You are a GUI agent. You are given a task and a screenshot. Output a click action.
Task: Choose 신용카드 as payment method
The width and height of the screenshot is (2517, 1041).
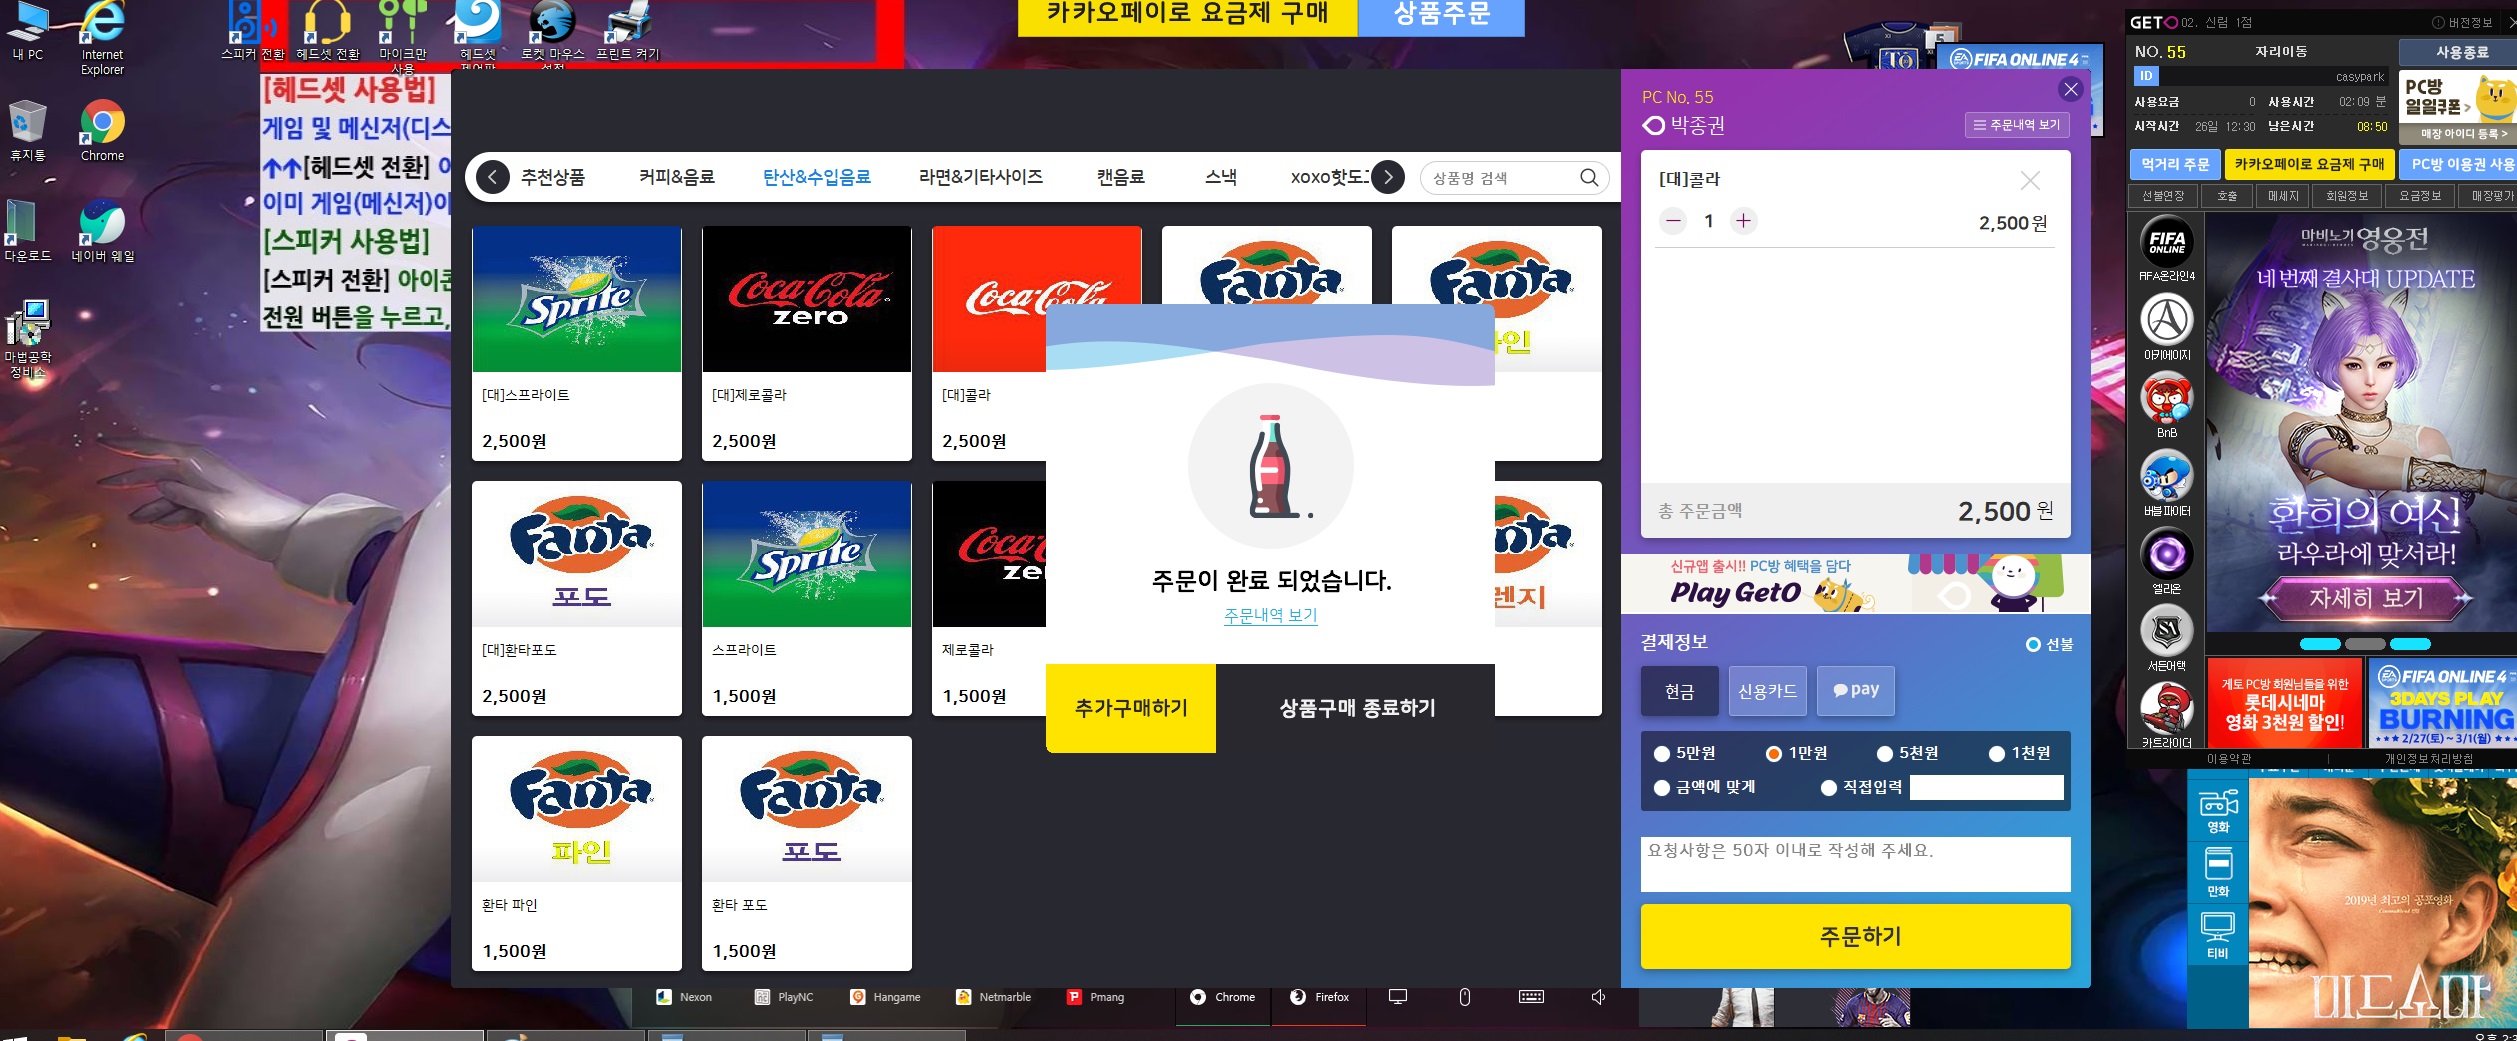click(x=1767, y=691)
